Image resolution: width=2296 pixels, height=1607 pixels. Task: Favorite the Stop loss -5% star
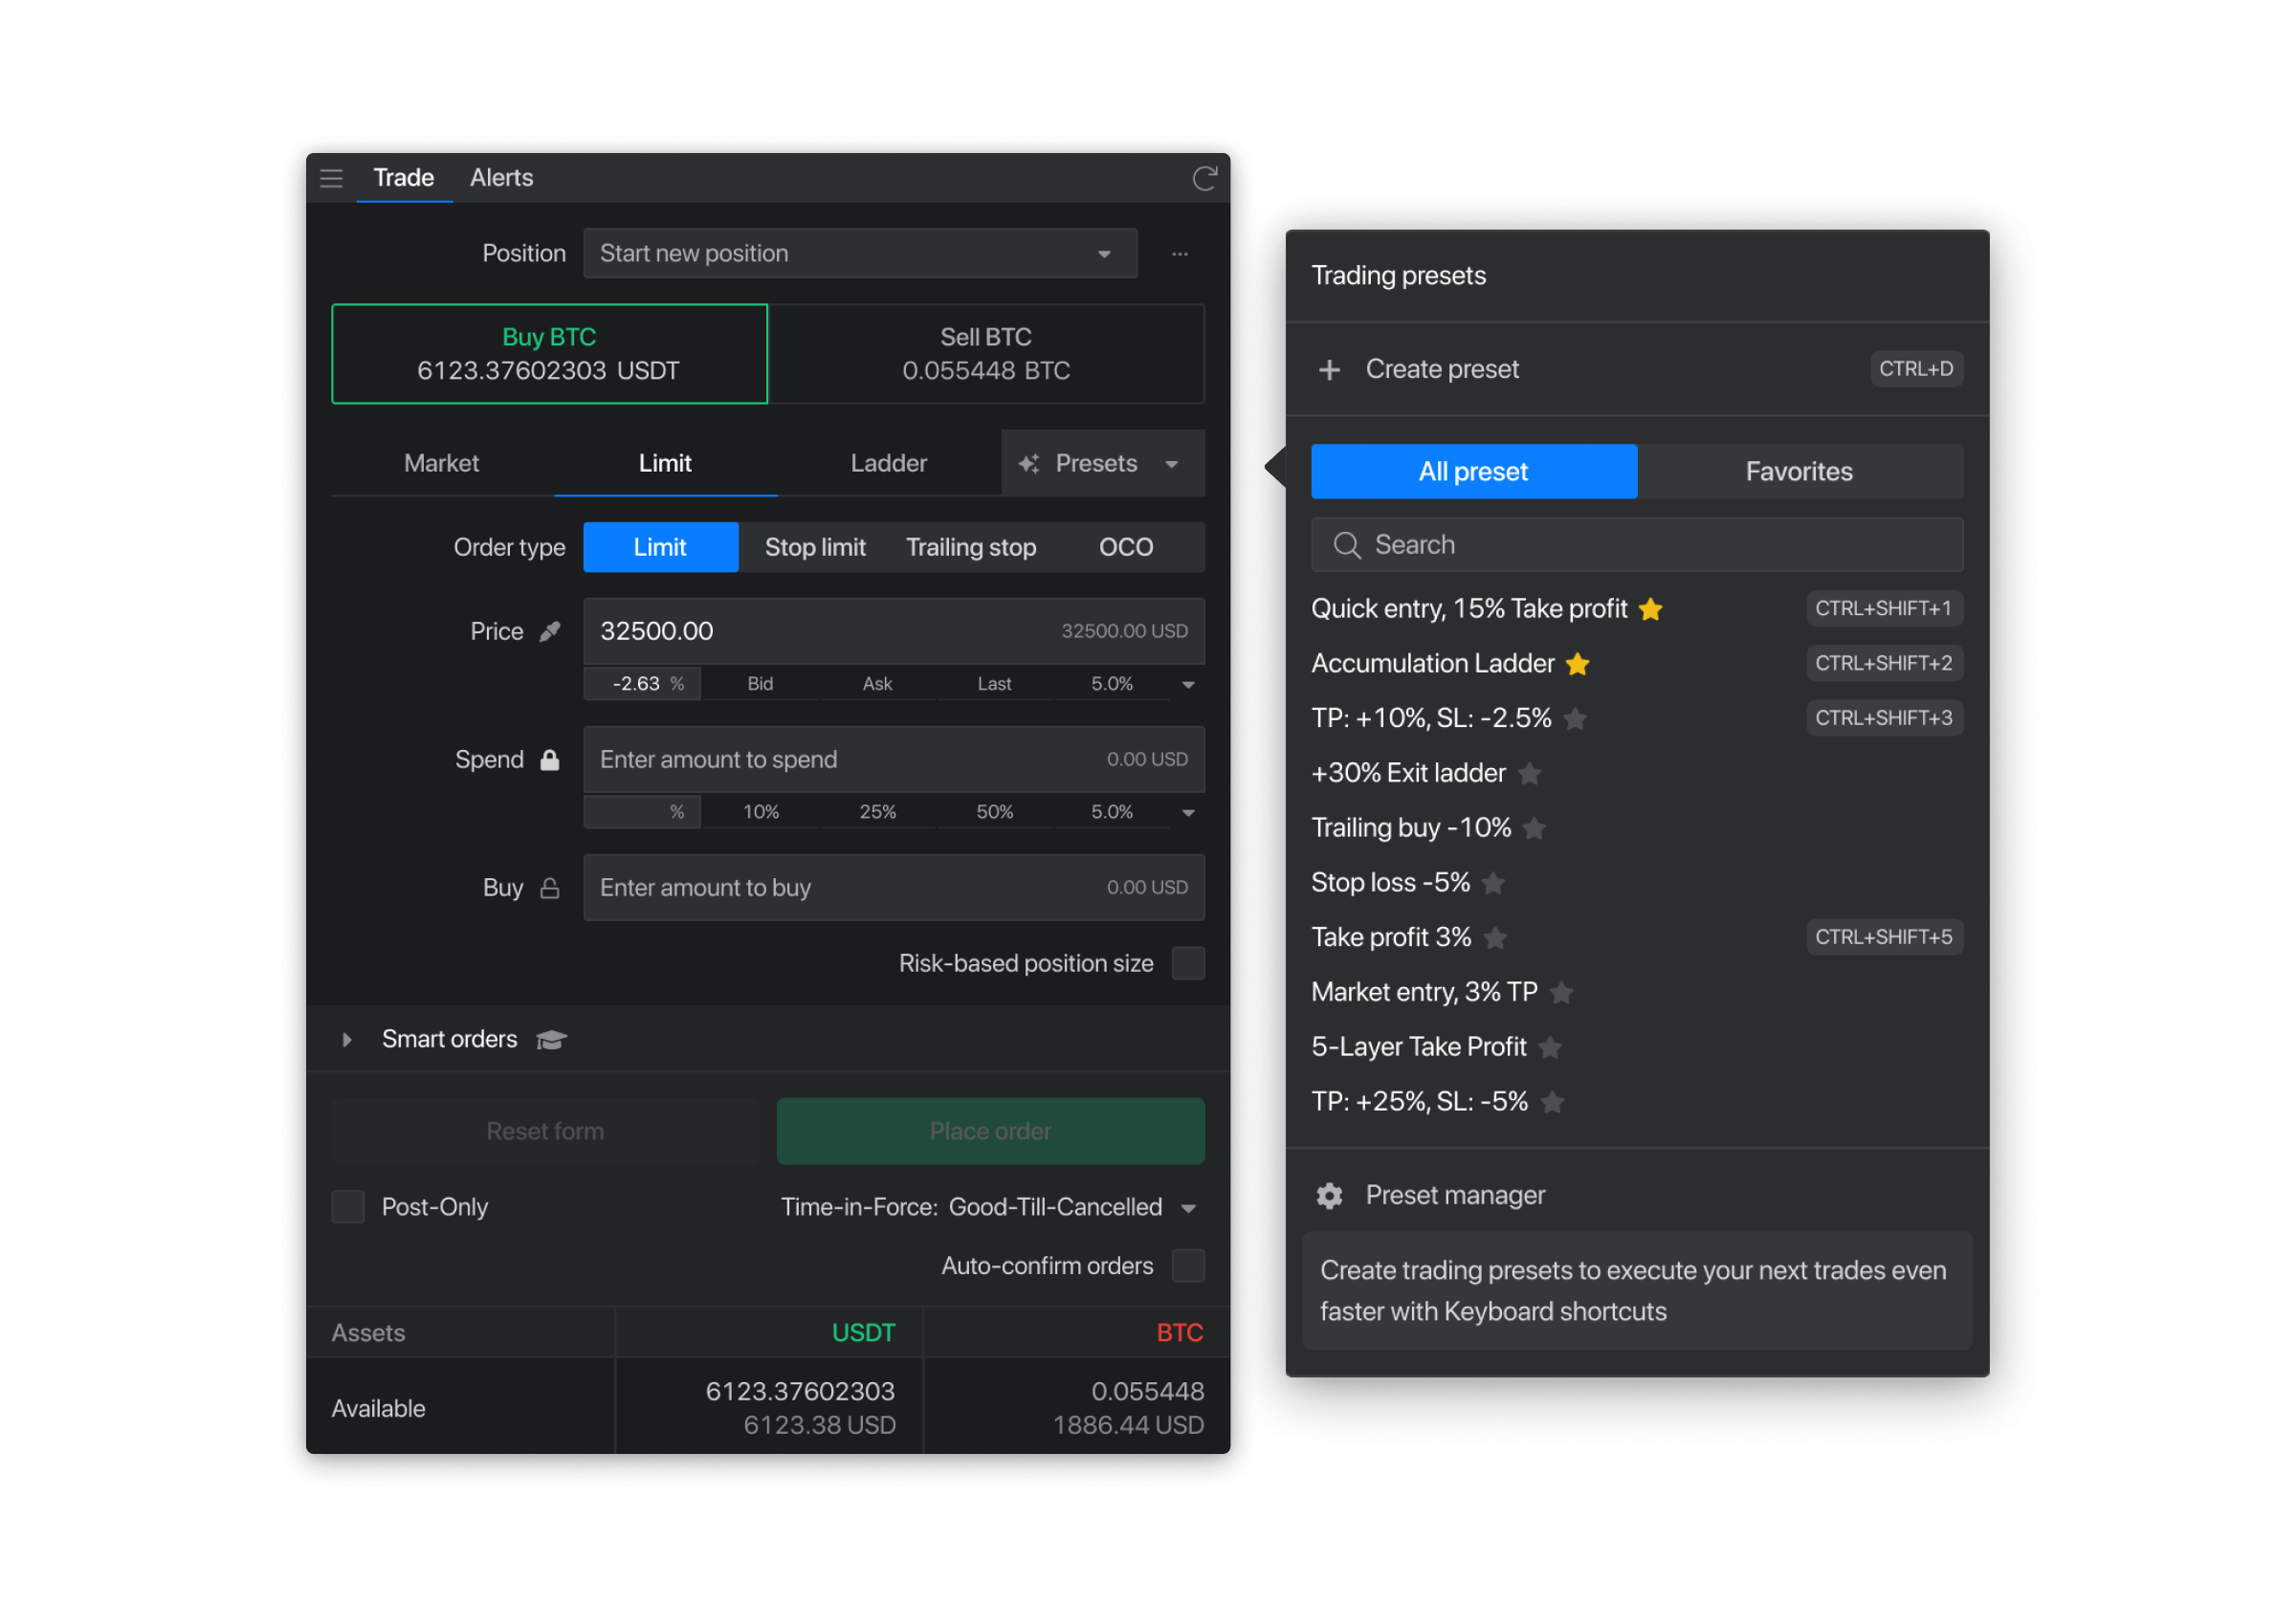tap(1493, 883)
